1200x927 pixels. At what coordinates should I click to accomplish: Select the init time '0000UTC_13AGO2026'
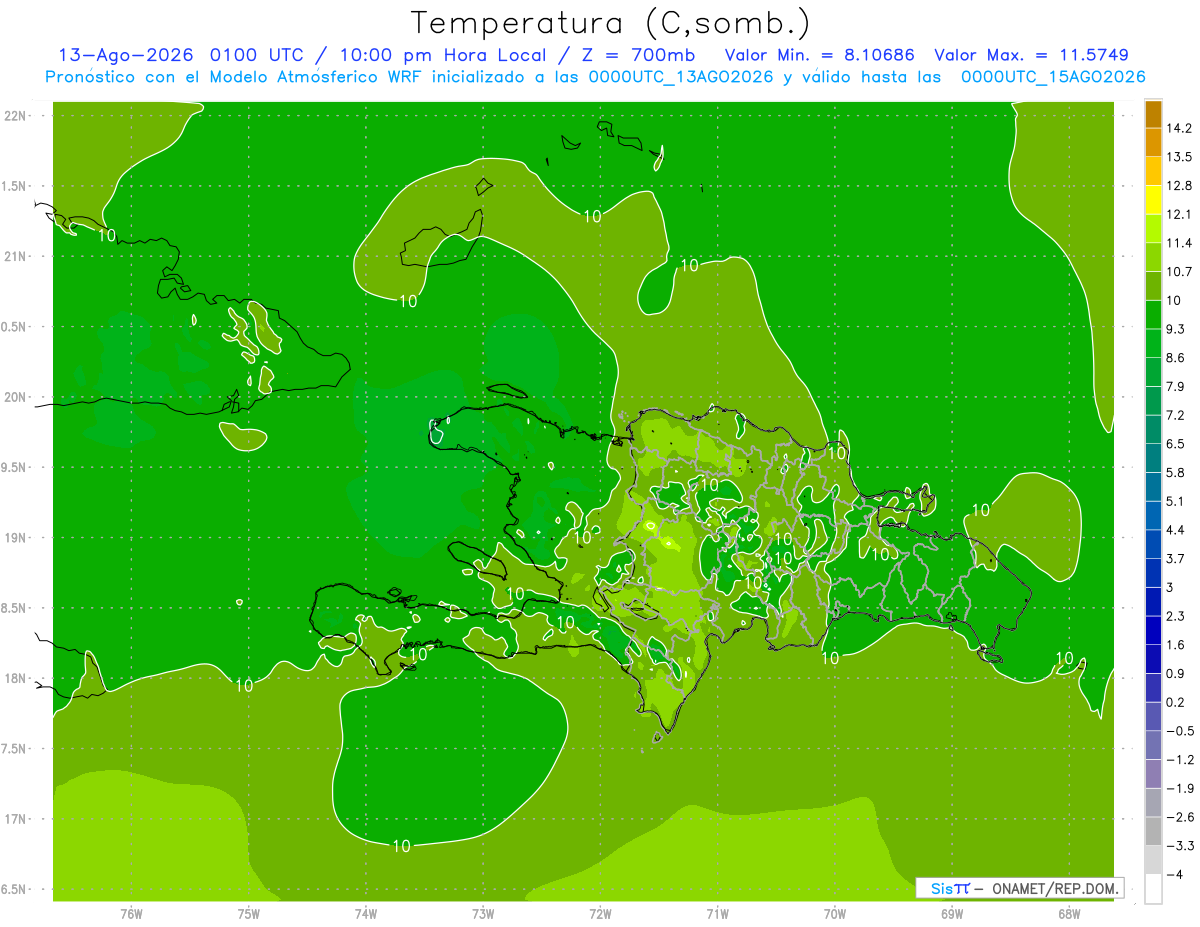pyautogui.click(x=681, y=77)
